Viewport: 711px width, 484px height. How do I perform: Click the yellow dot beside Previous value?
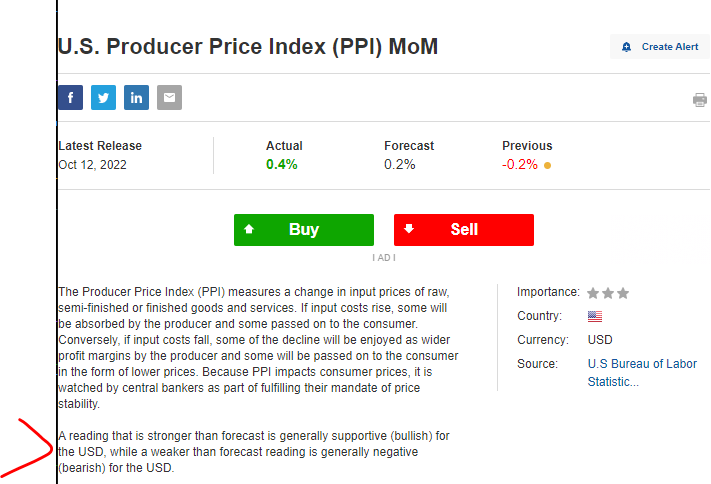click(547, 165)
